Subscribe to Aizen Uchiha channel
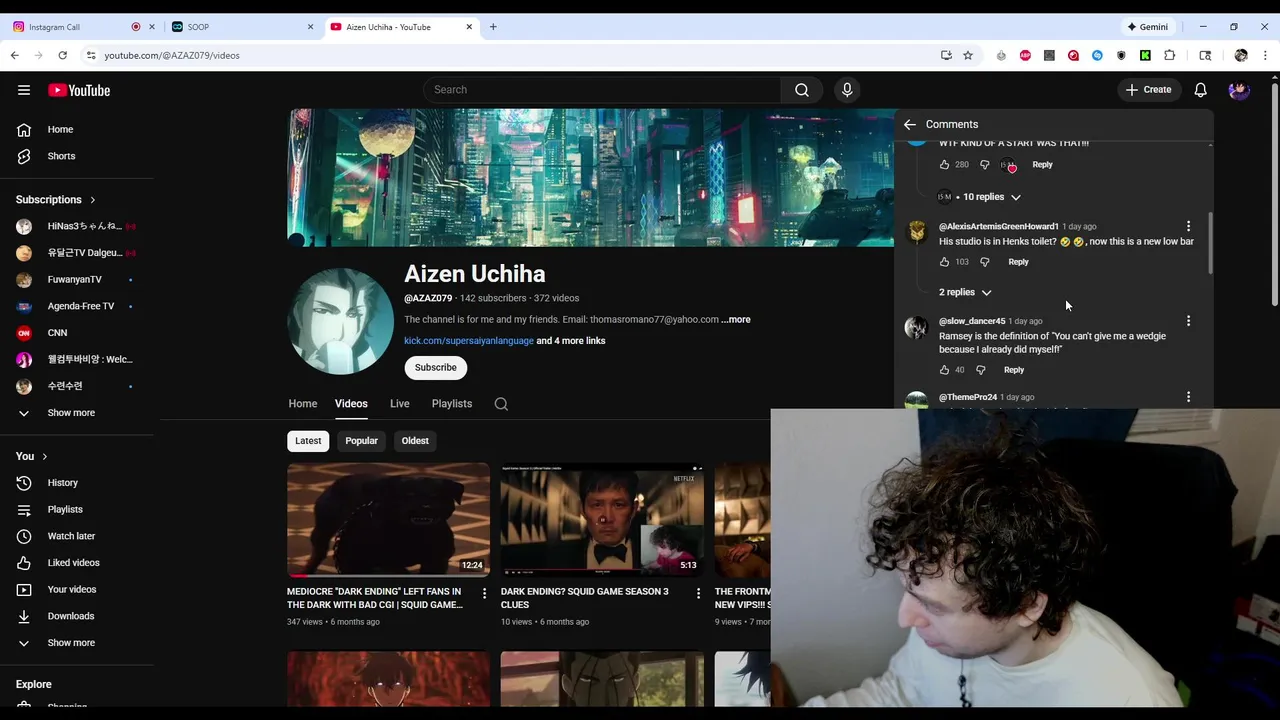This screenshot has width=1280, height=720. pyautogui.click(x=436, y=368)
